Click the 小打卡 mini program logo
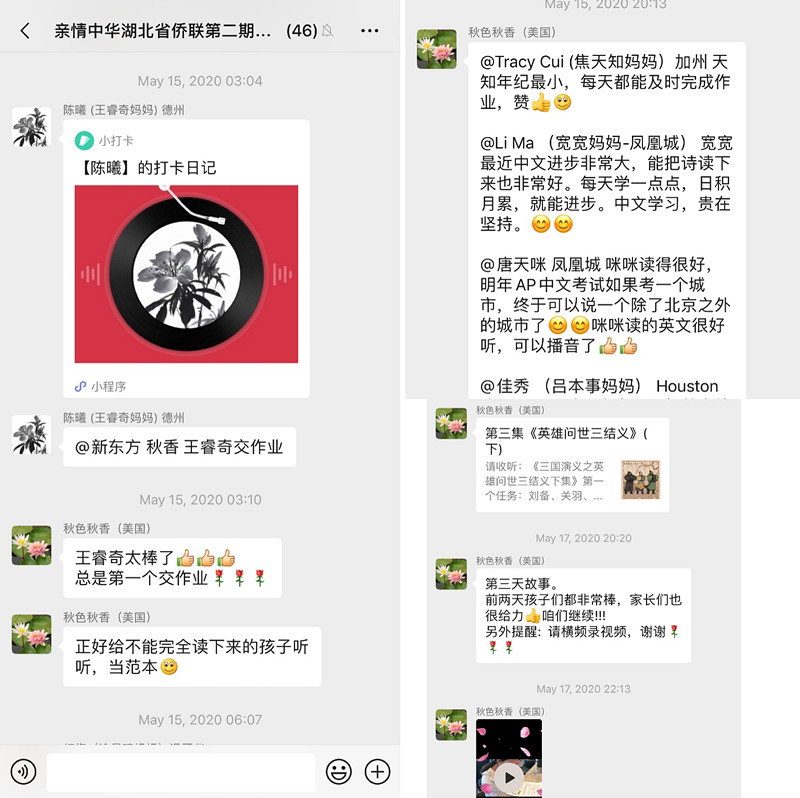 (84, 140)
